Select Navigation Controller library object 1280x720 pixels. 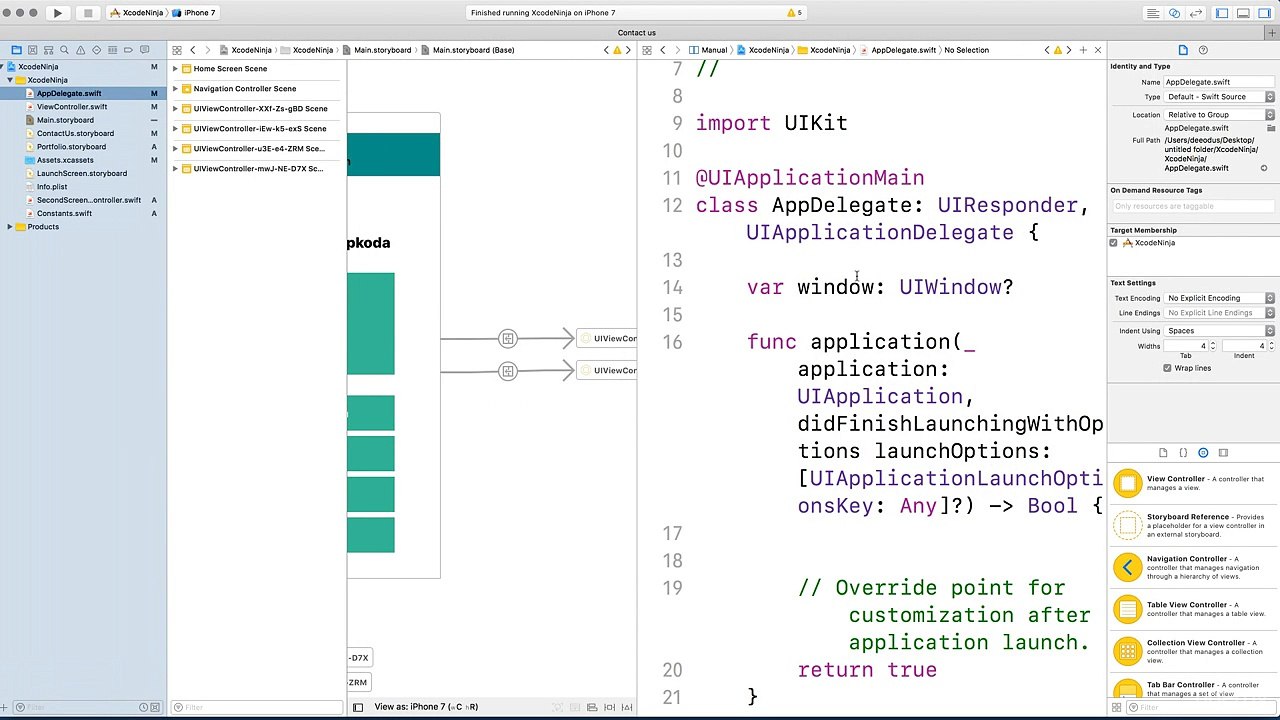[1192, 567]
